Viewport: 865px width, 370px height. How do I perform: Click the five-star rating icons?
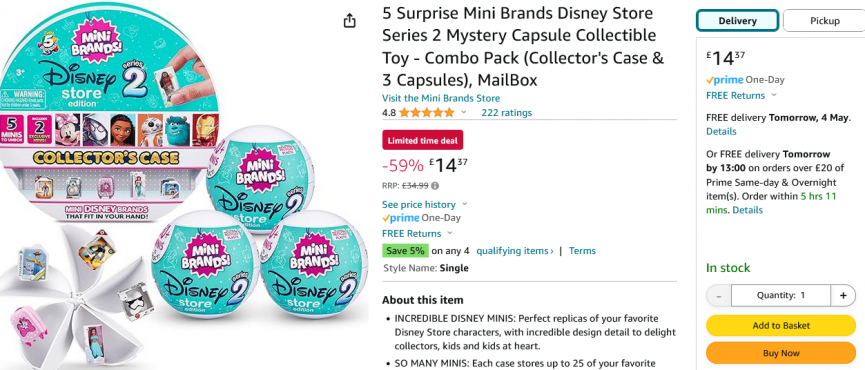tap(426, 112)
